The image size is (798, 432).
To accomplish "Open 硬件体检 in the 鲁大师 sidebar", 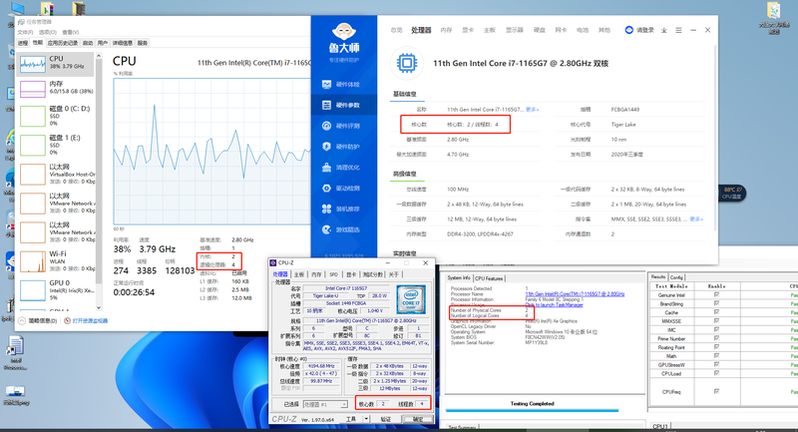I will (344, 84).
